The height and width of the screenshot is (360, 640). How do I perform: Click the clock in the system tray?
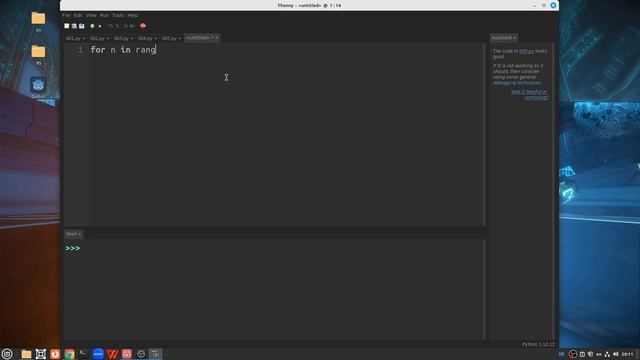(x=628, y=354)
